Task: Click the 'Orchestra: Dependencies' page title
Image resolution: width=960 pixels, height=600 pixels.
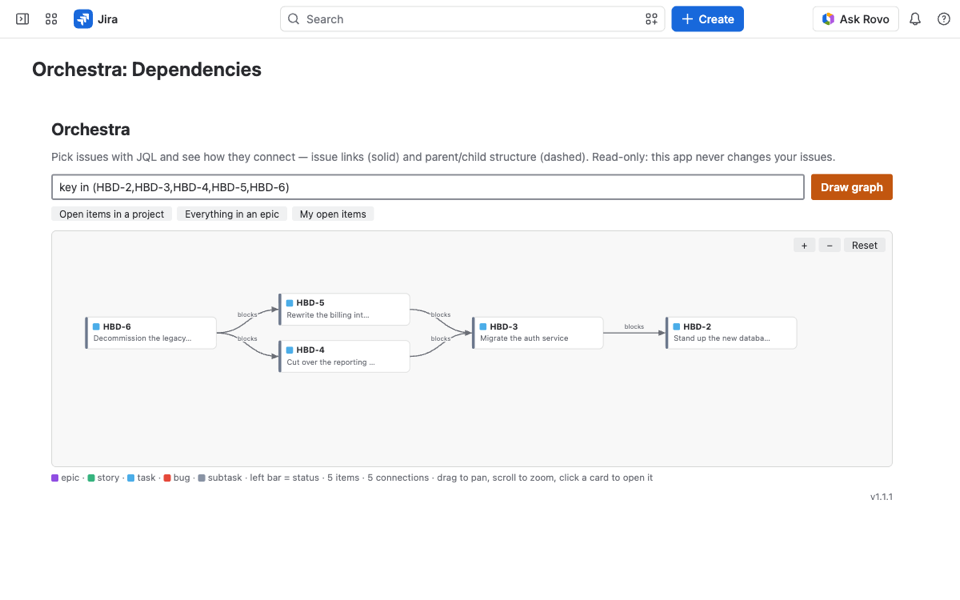Action: [x=147, y=70]
